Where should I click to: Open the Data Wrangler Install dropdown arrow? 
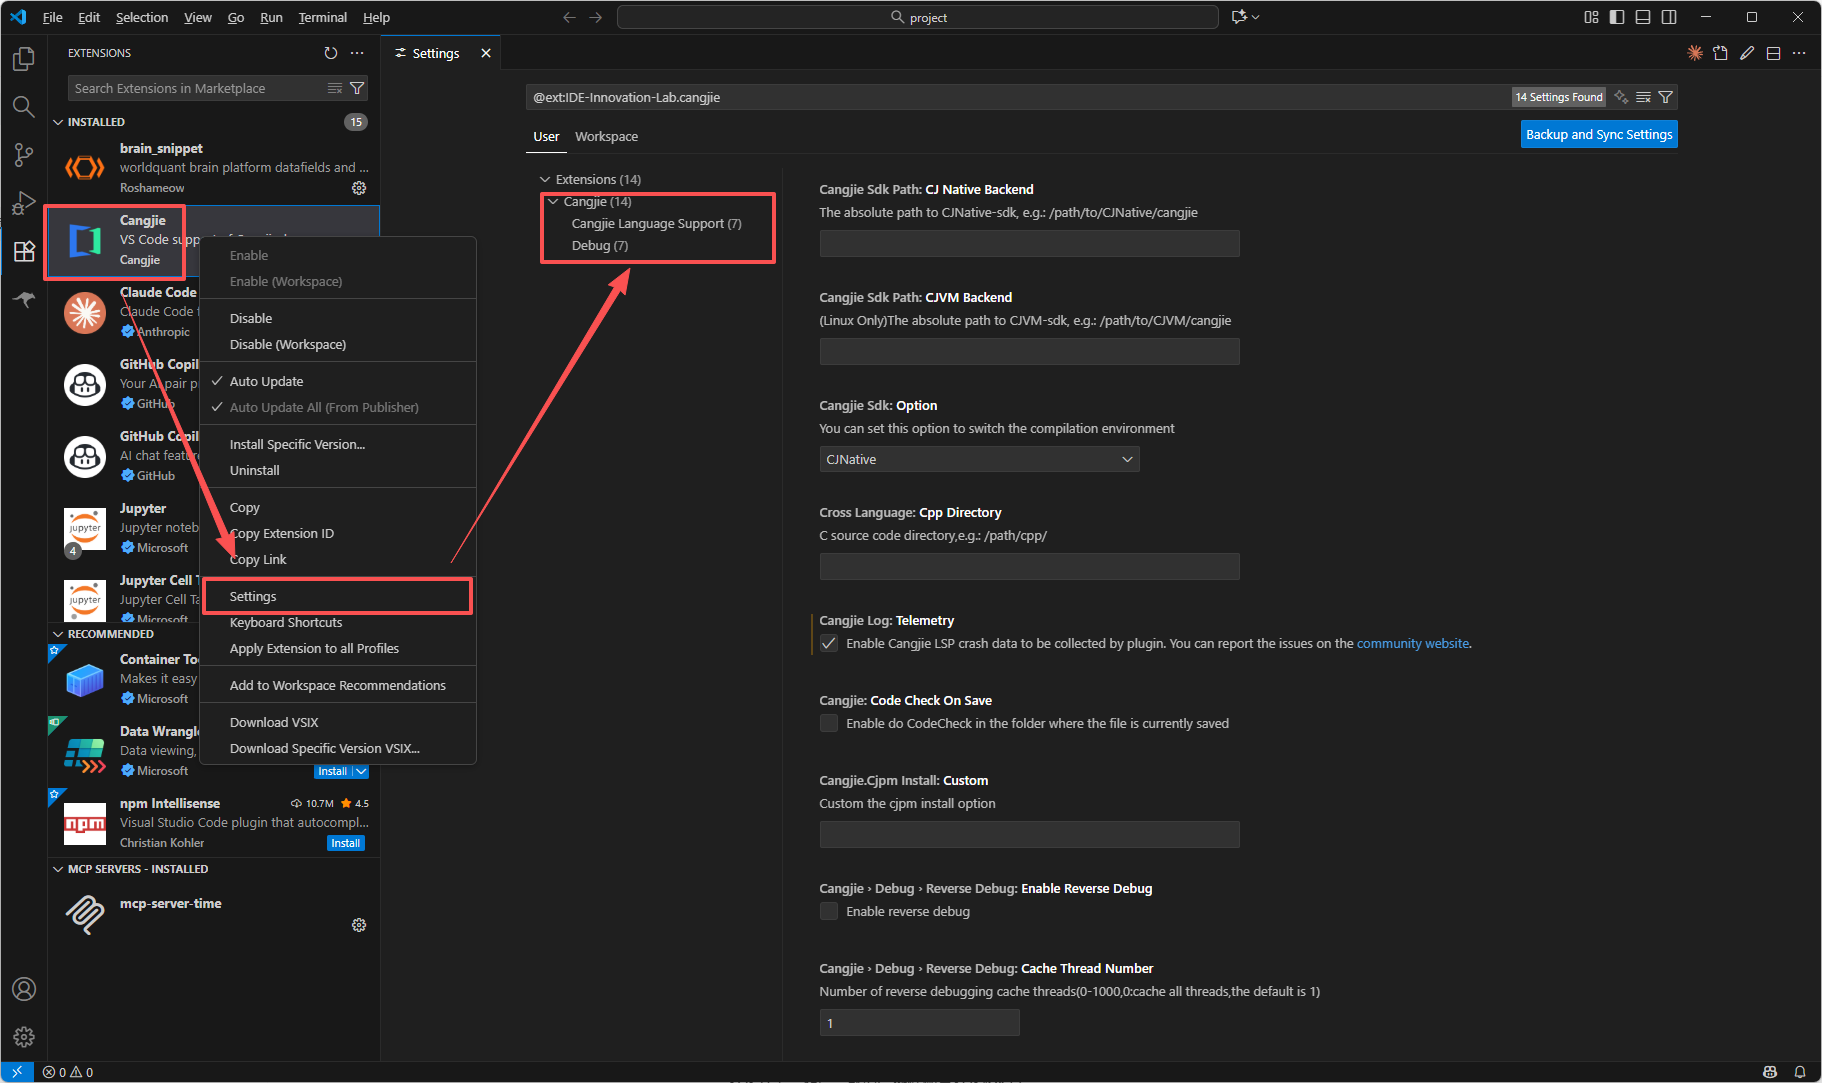[361, 771]
